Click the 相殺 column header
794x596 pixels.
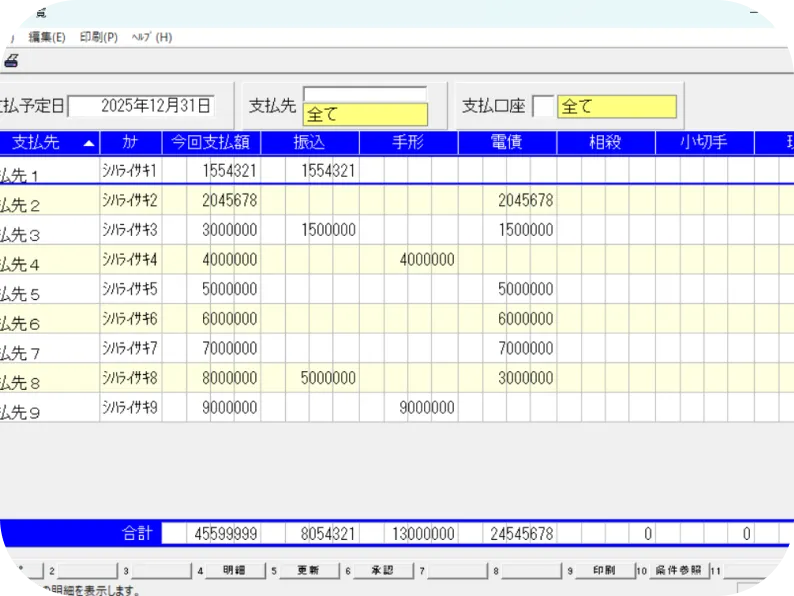point(605,143)
